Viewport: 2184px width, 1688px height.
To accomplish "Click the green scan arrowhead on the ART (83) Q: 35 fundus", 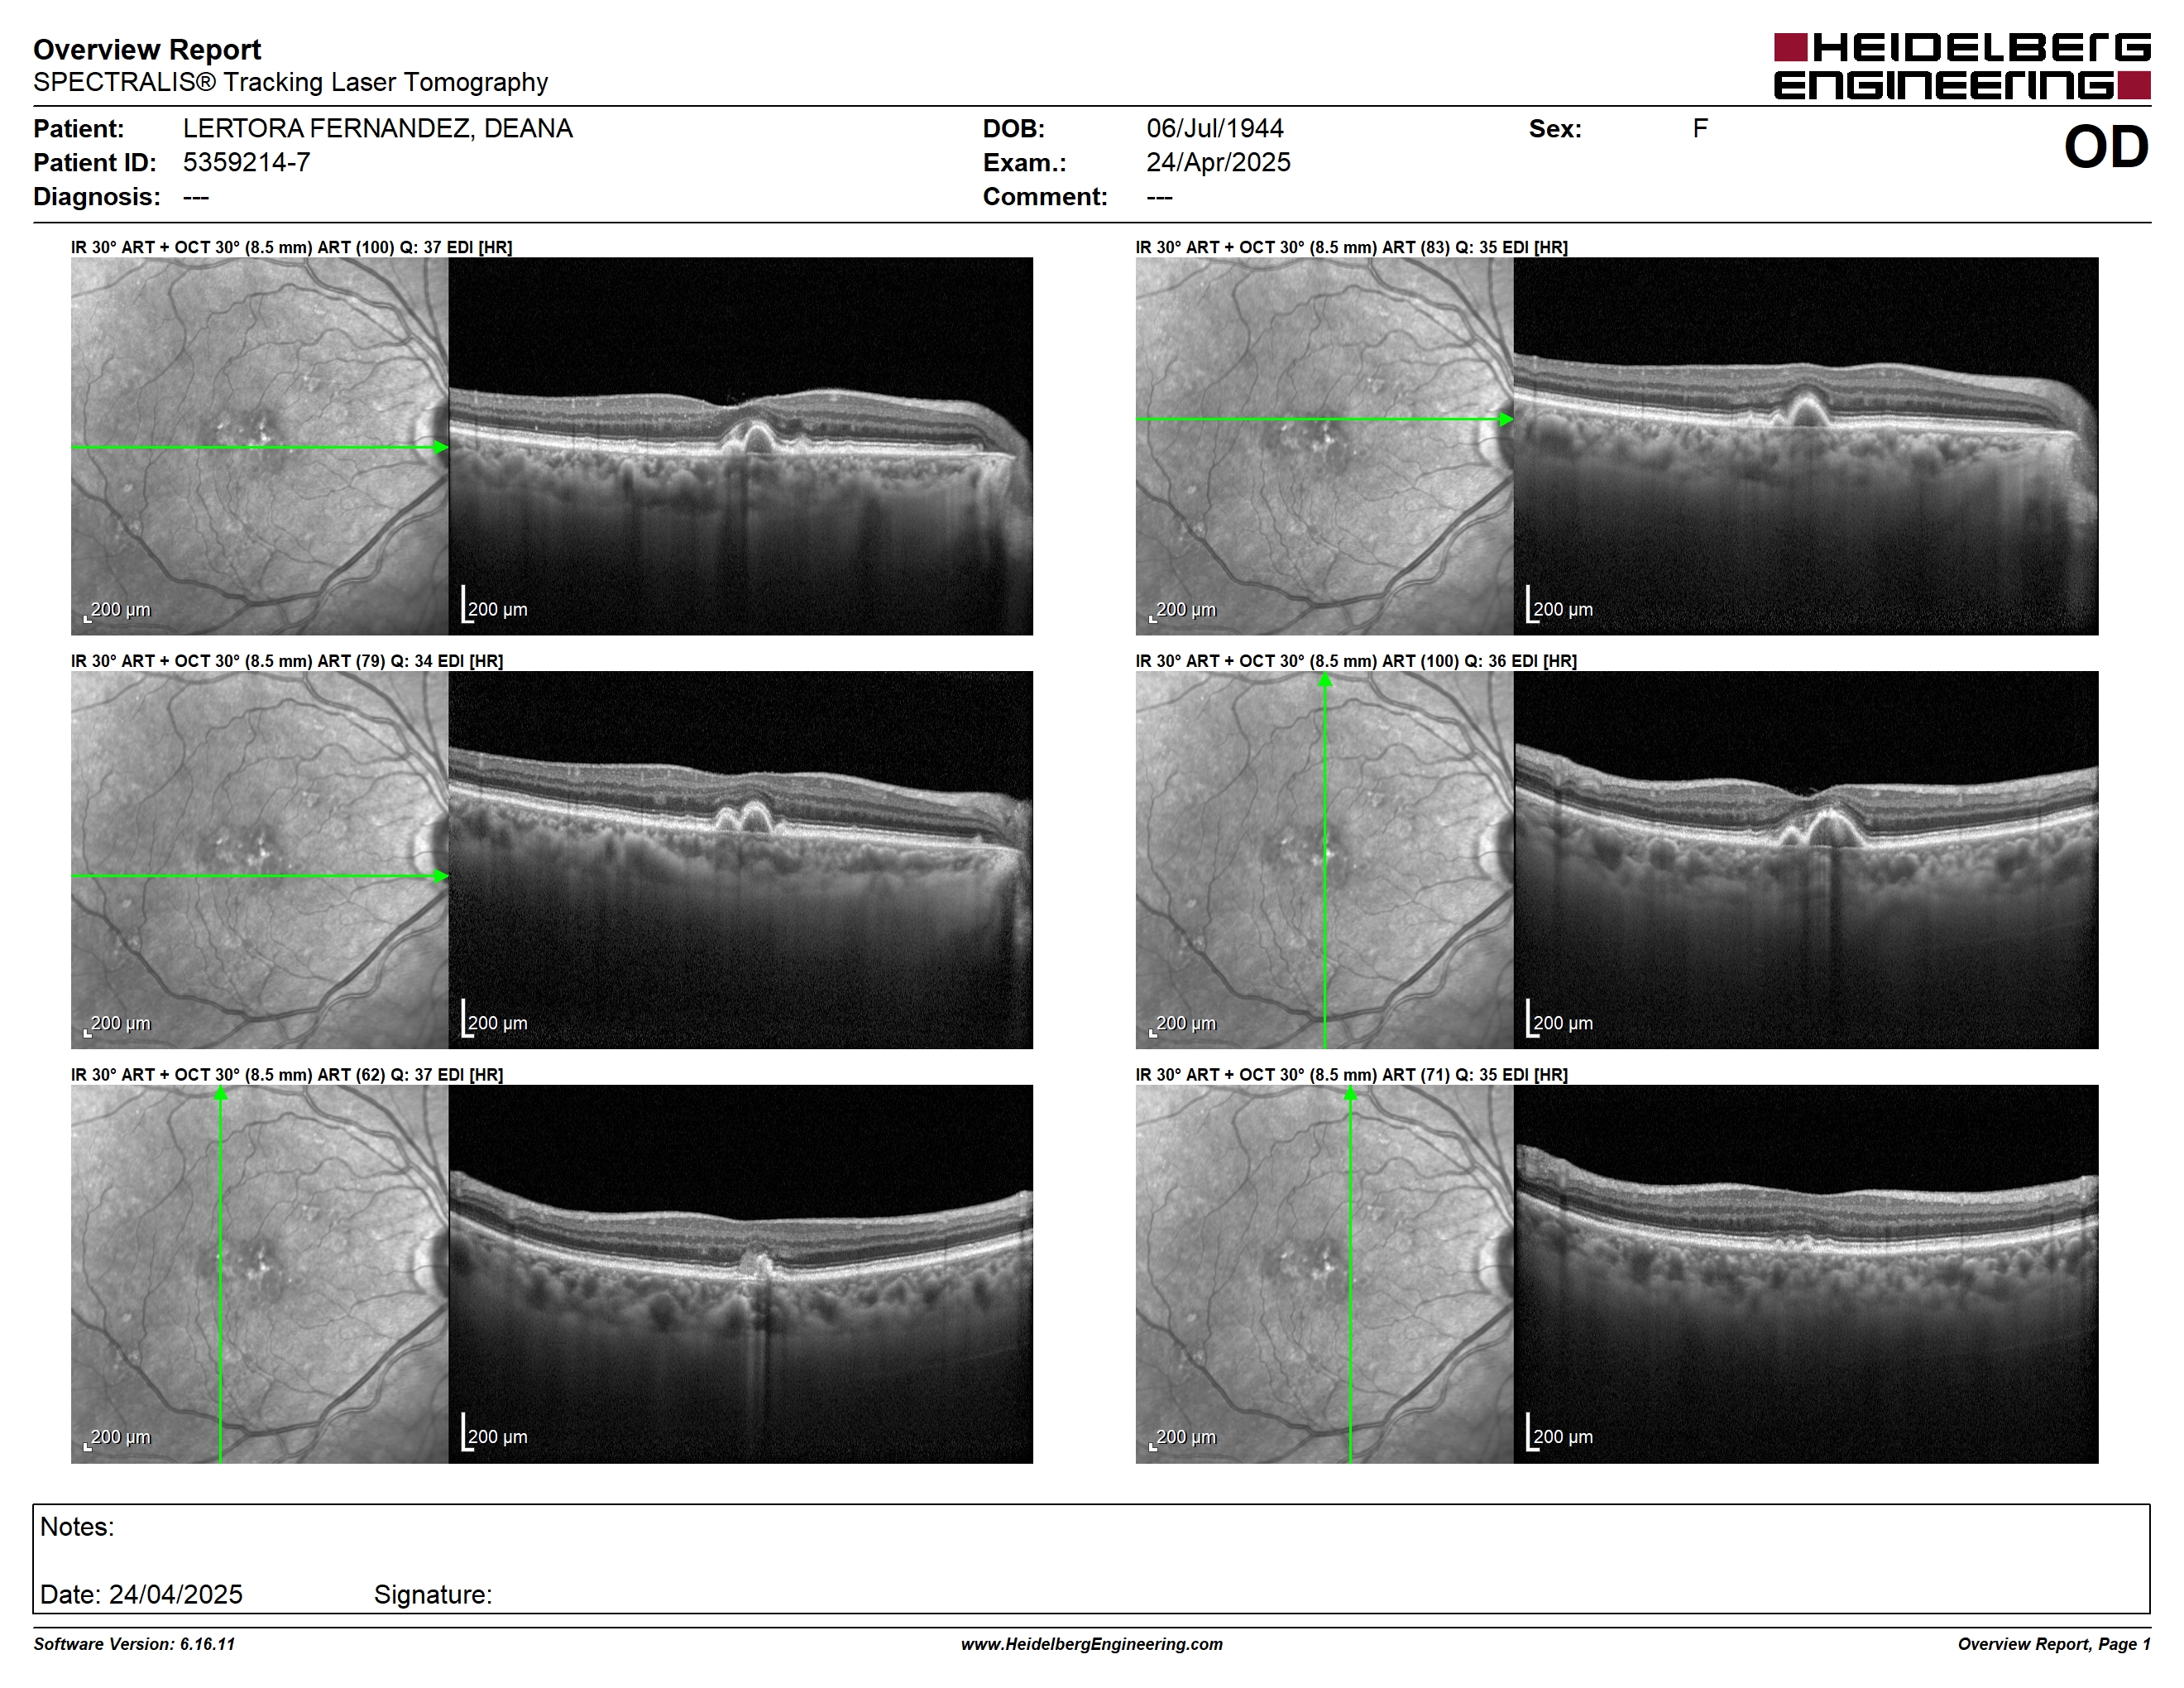I will [x=1506, y=419].
